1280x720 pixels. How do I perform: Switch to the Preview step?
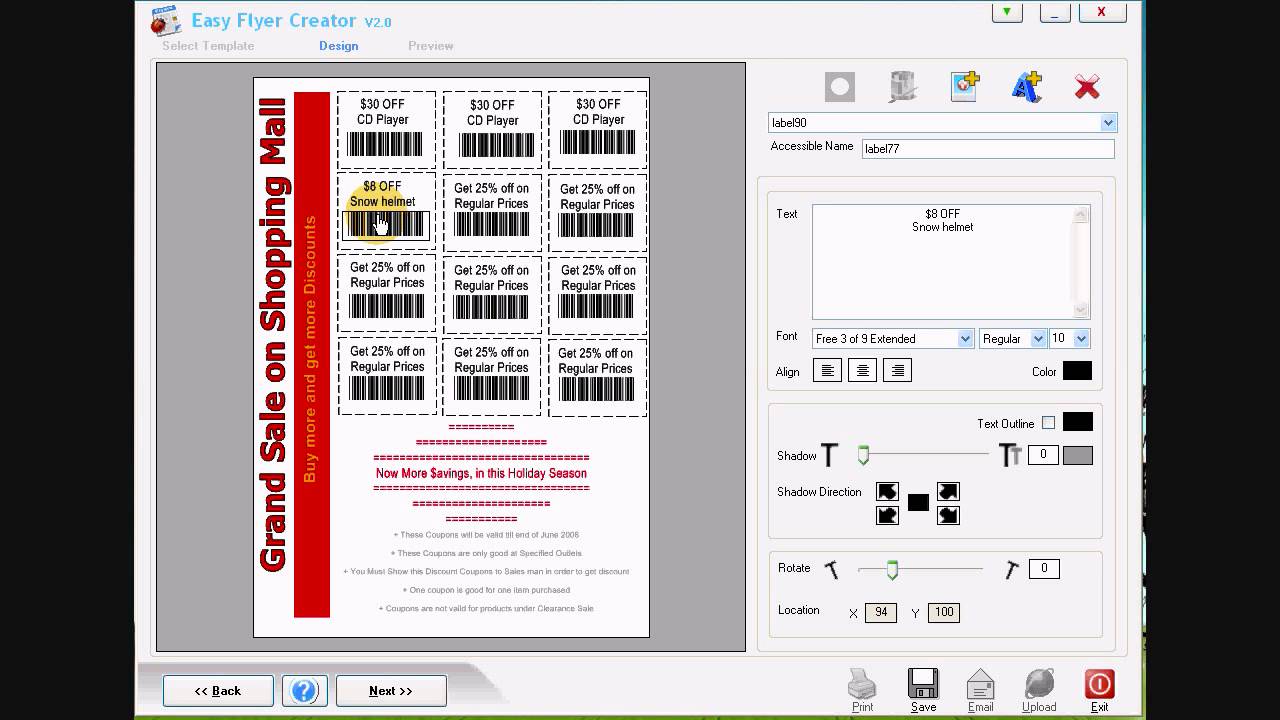click(431, 46)
